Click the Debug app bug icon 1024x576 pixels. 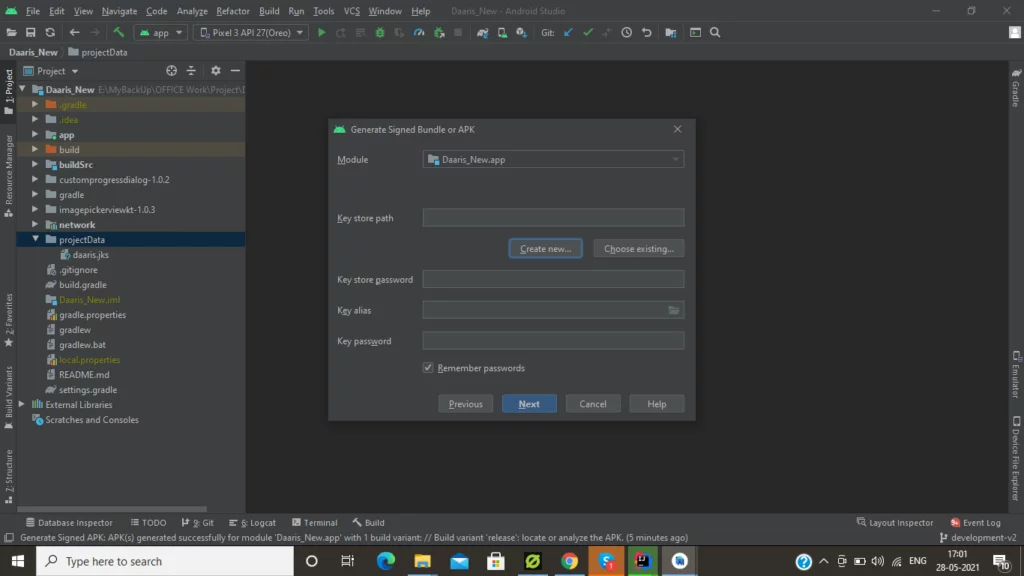pyautogui.click(x=380, y=33)
